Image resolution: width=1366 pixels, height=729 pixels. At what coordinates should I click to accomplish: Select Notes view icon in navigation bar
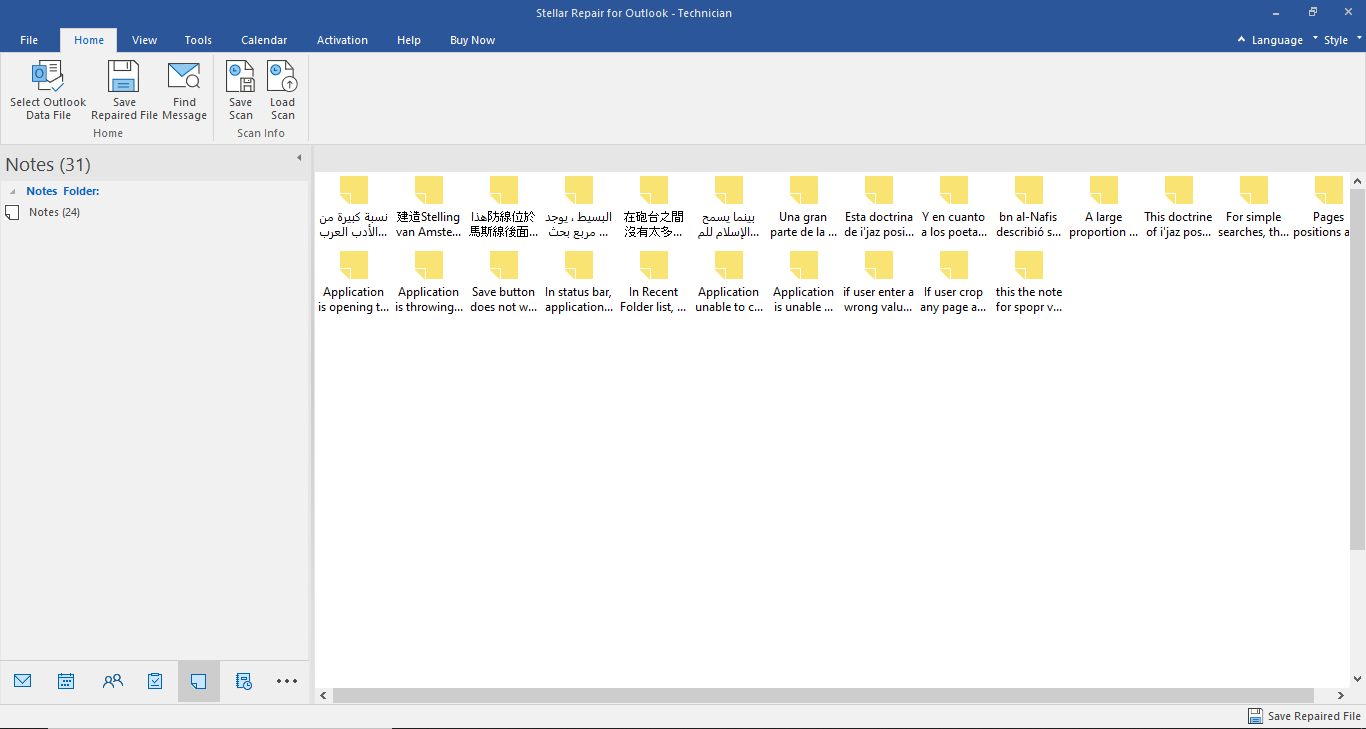(199, 681)
